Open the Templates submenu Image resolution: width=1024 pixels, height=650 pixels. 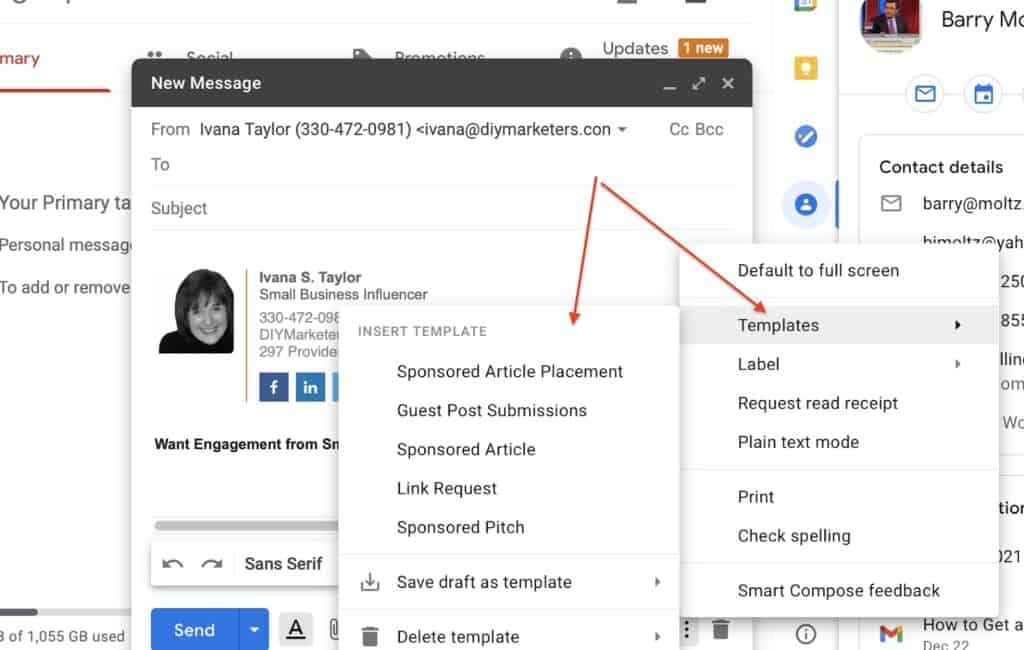839,325
